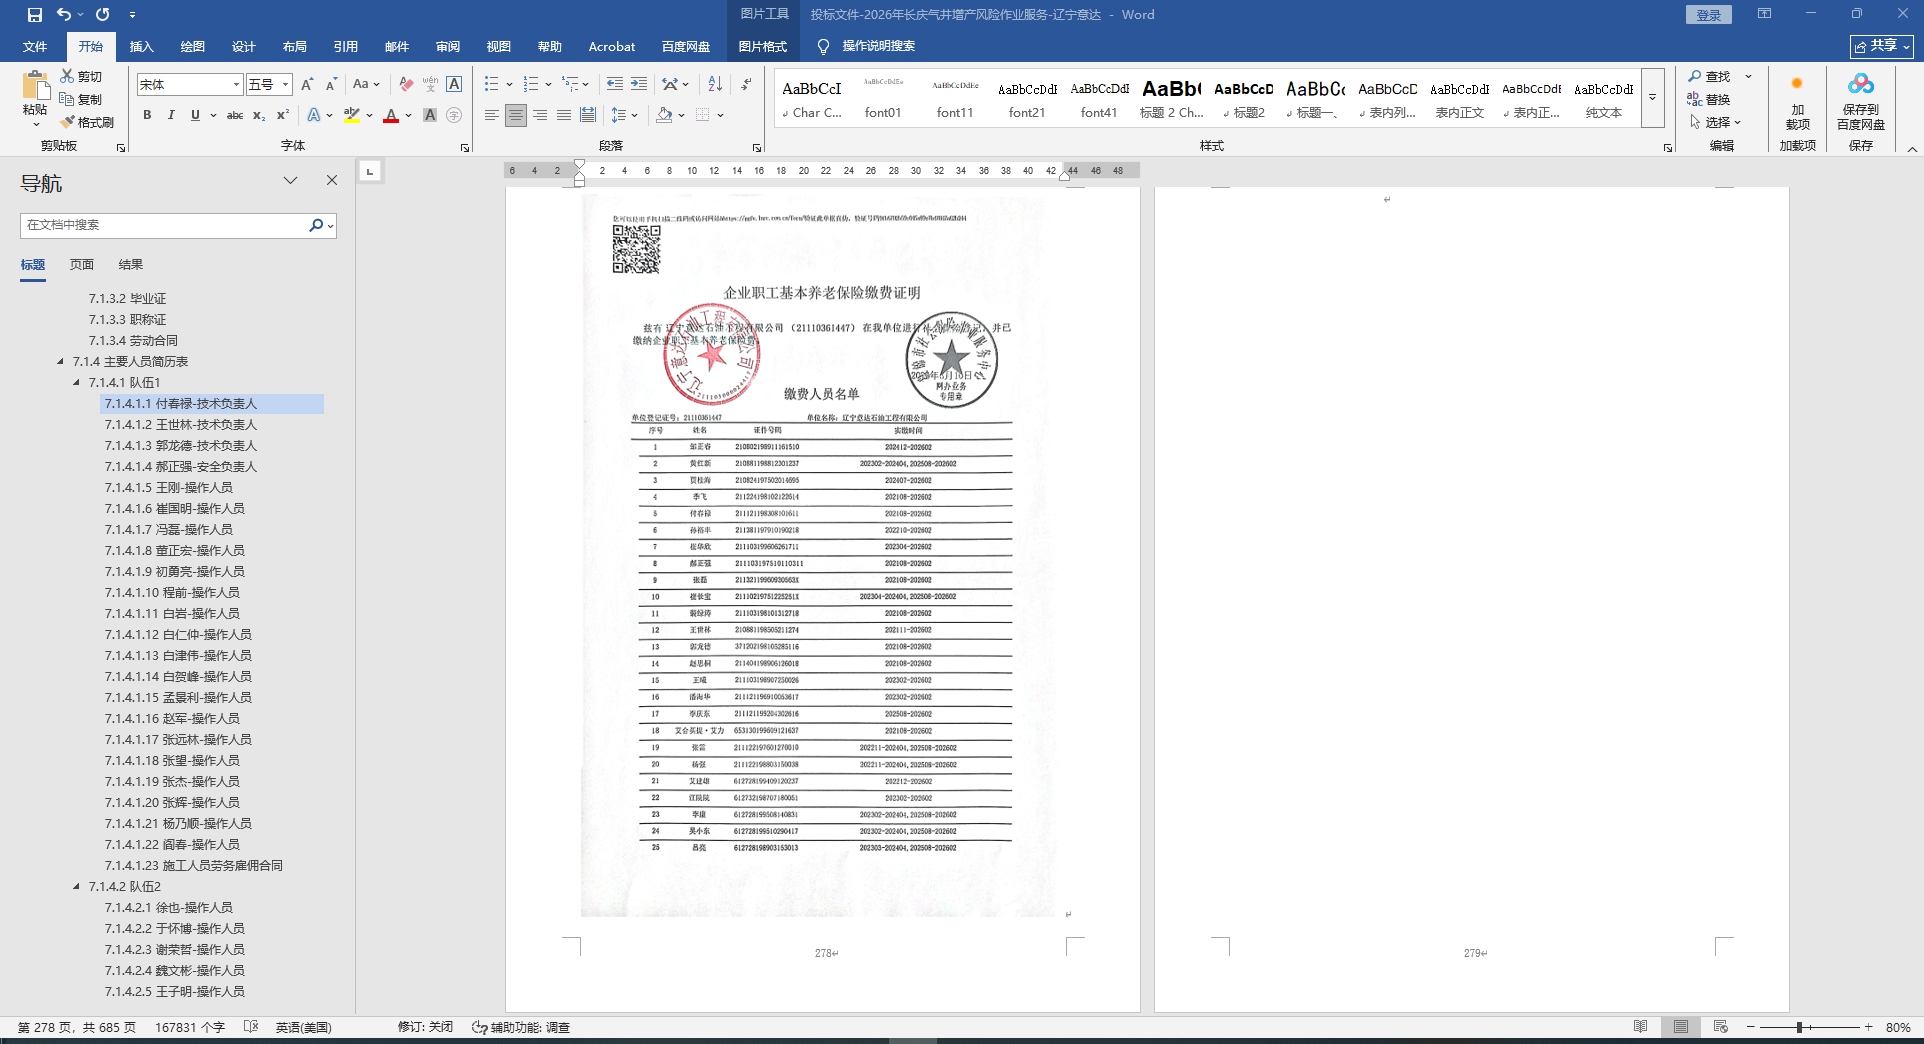This screenshot has height=1044, width=1924.
Task: Switch navigation pane to 结果 tab
Action: [x=131, y=264]
